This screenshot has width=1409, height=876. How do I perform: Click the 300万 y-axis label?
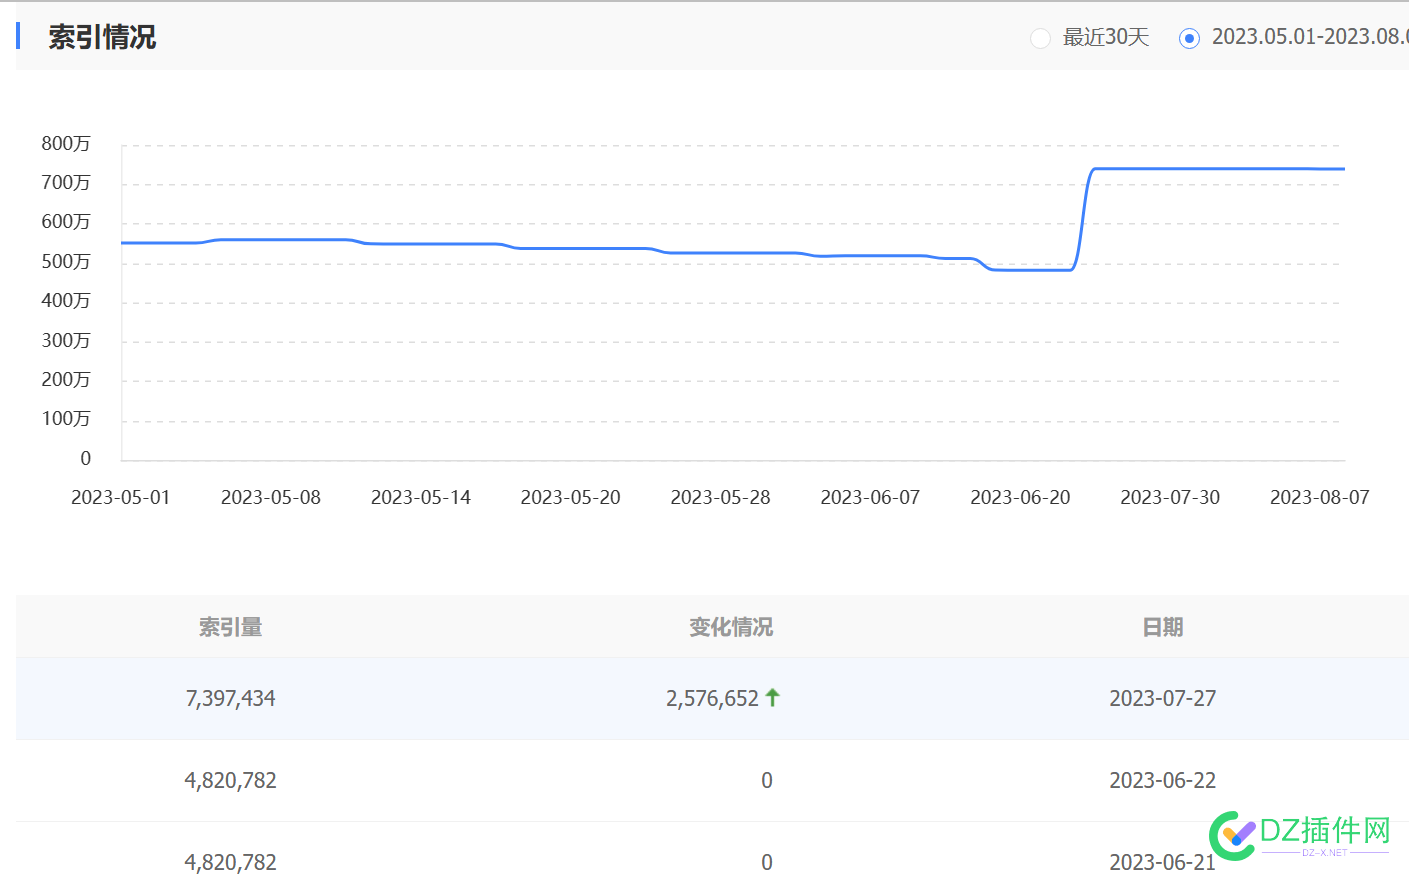tap(66, 340)
